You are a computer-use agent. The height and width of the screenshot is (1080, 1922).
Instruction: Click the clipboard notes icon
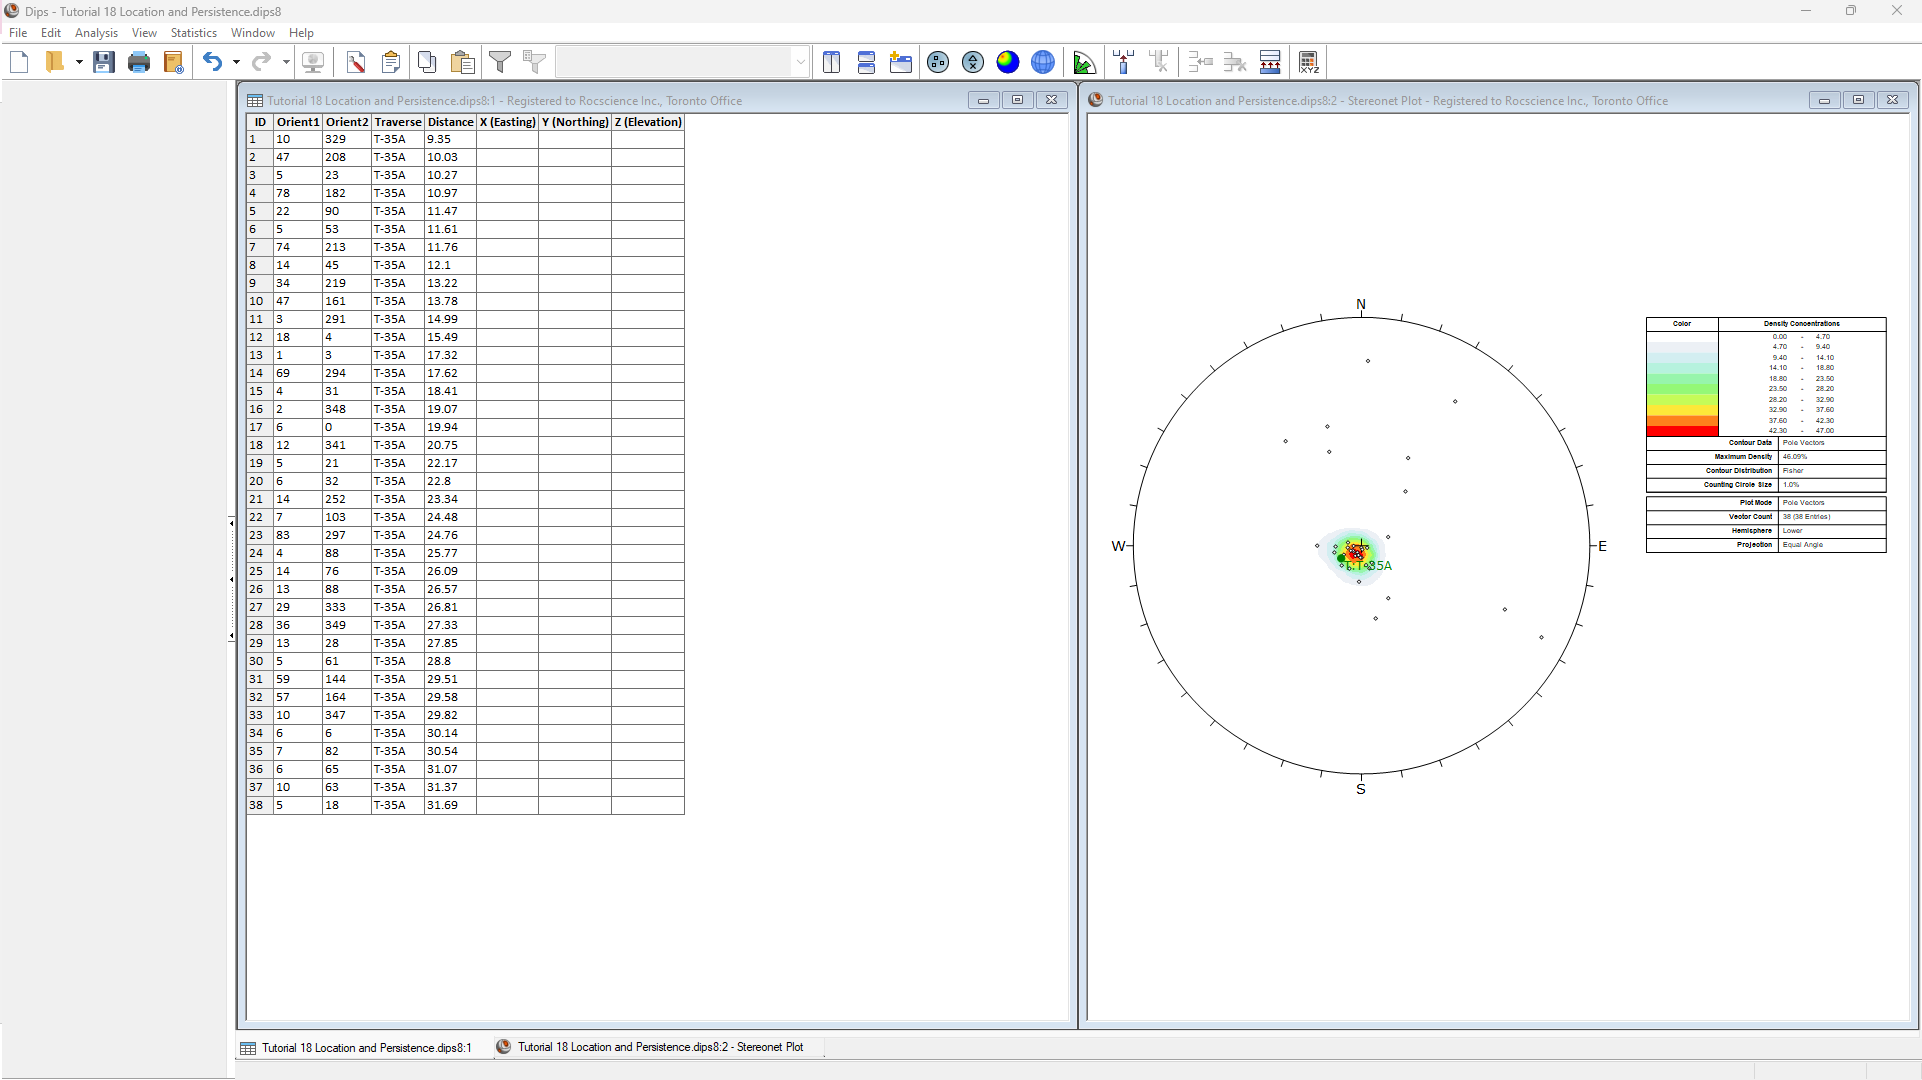(x=391, y=62)
